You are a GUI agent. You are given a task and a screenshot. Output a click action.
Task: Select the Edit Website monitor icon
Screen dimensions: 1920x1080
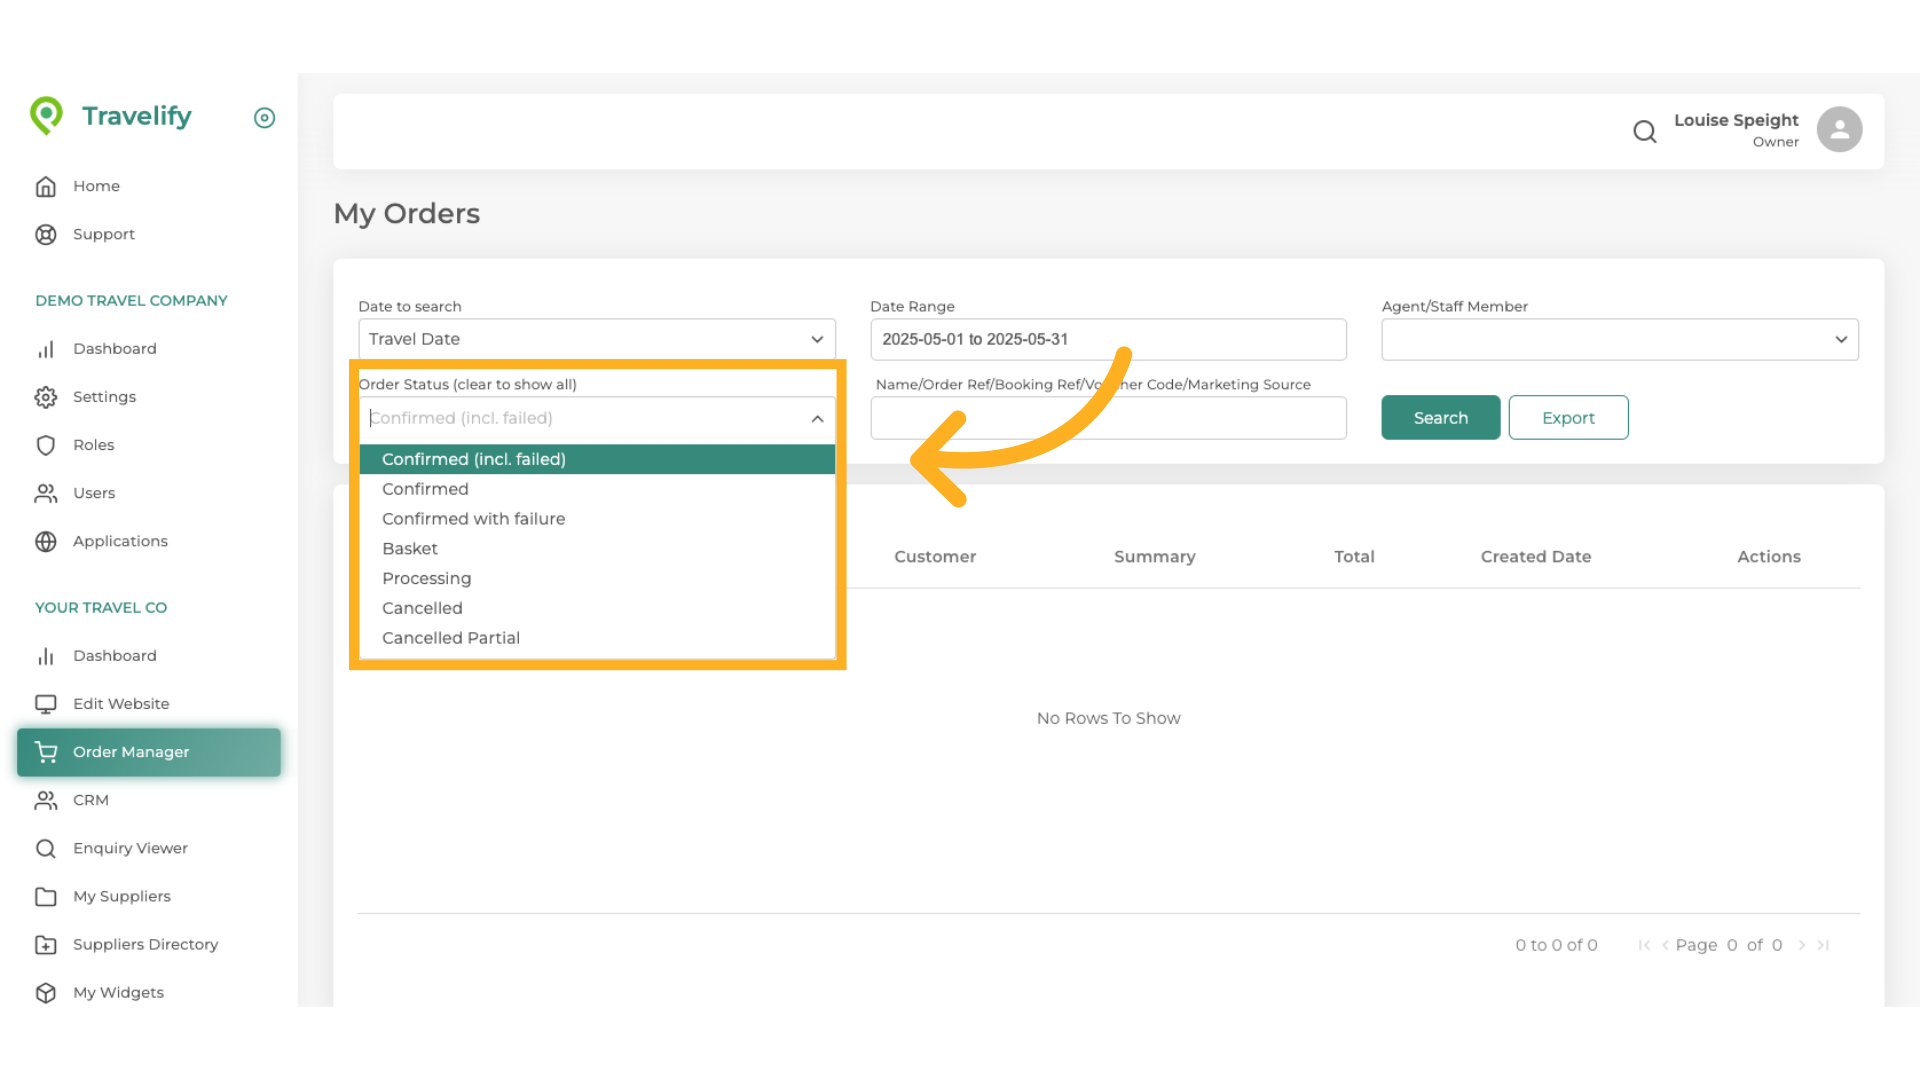[x=46, y=703]
